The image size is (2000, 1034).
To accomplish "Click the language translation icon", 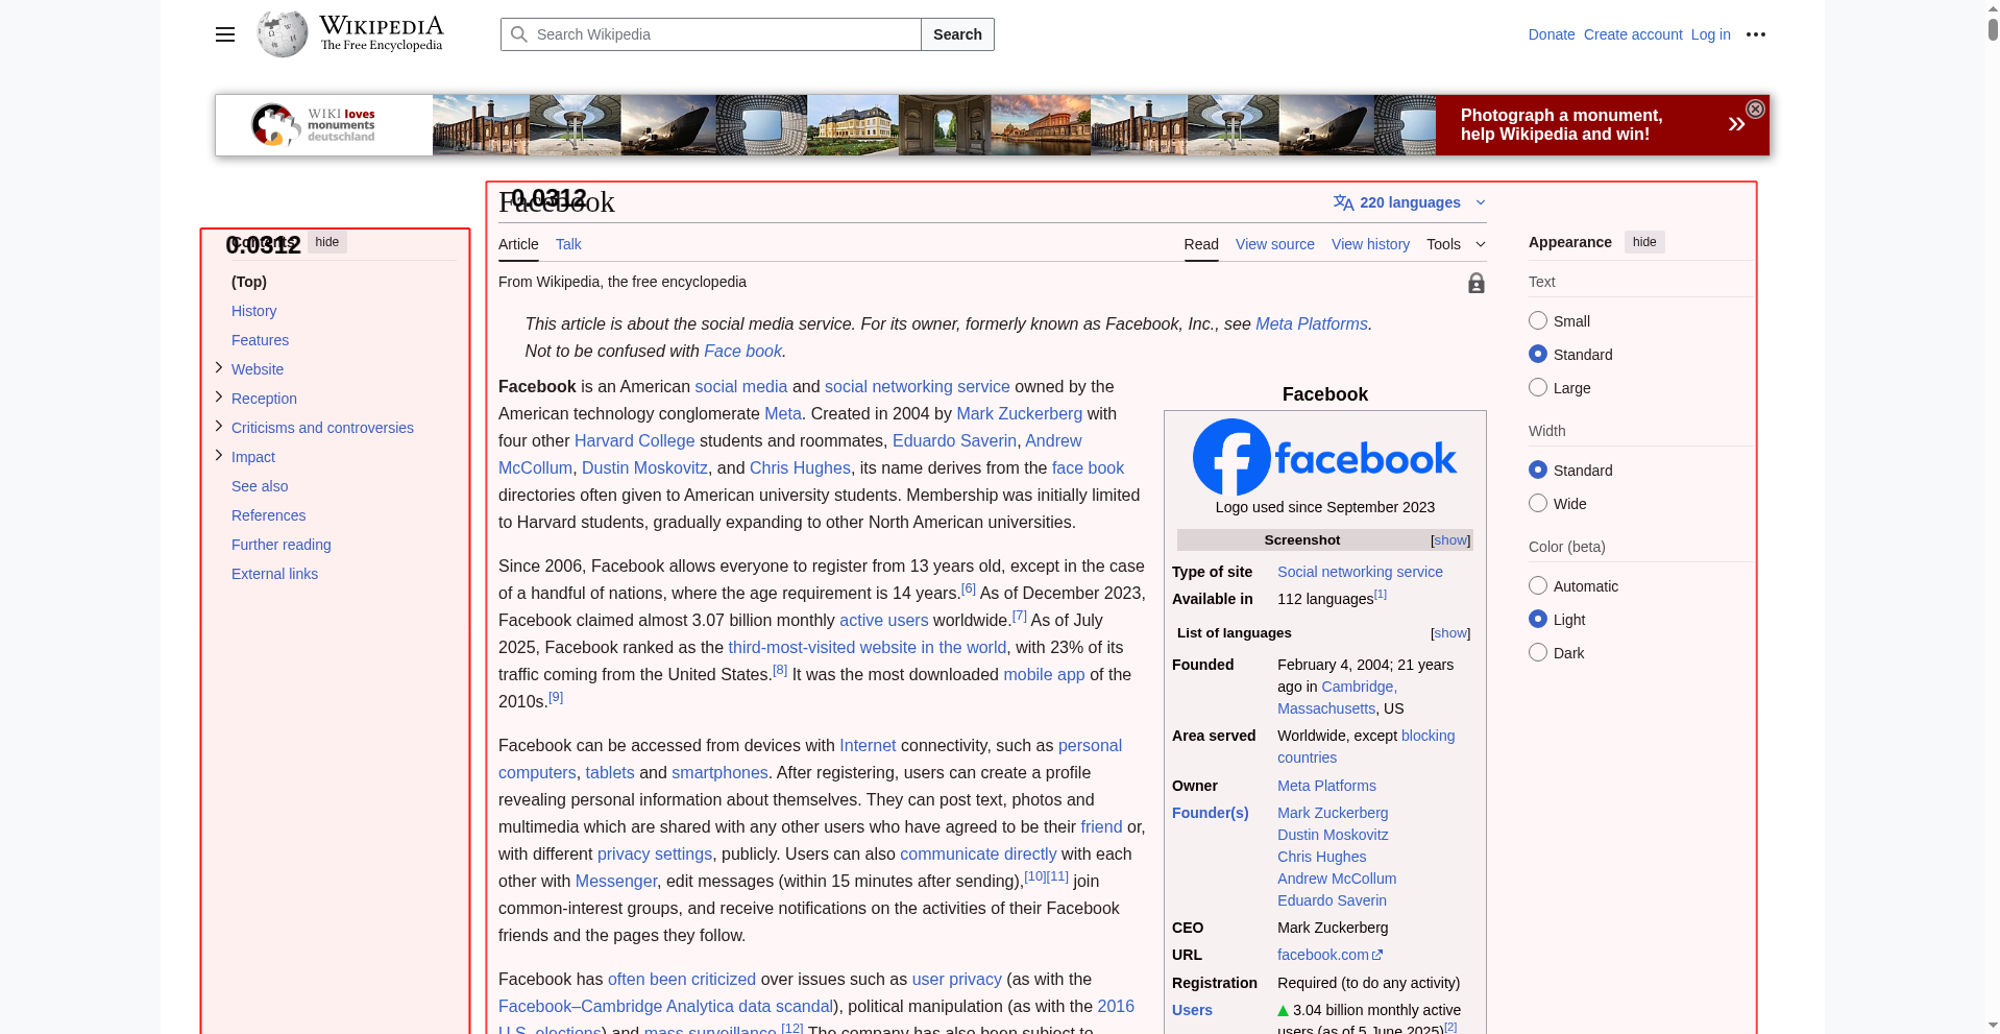I will pos(1343,203).
